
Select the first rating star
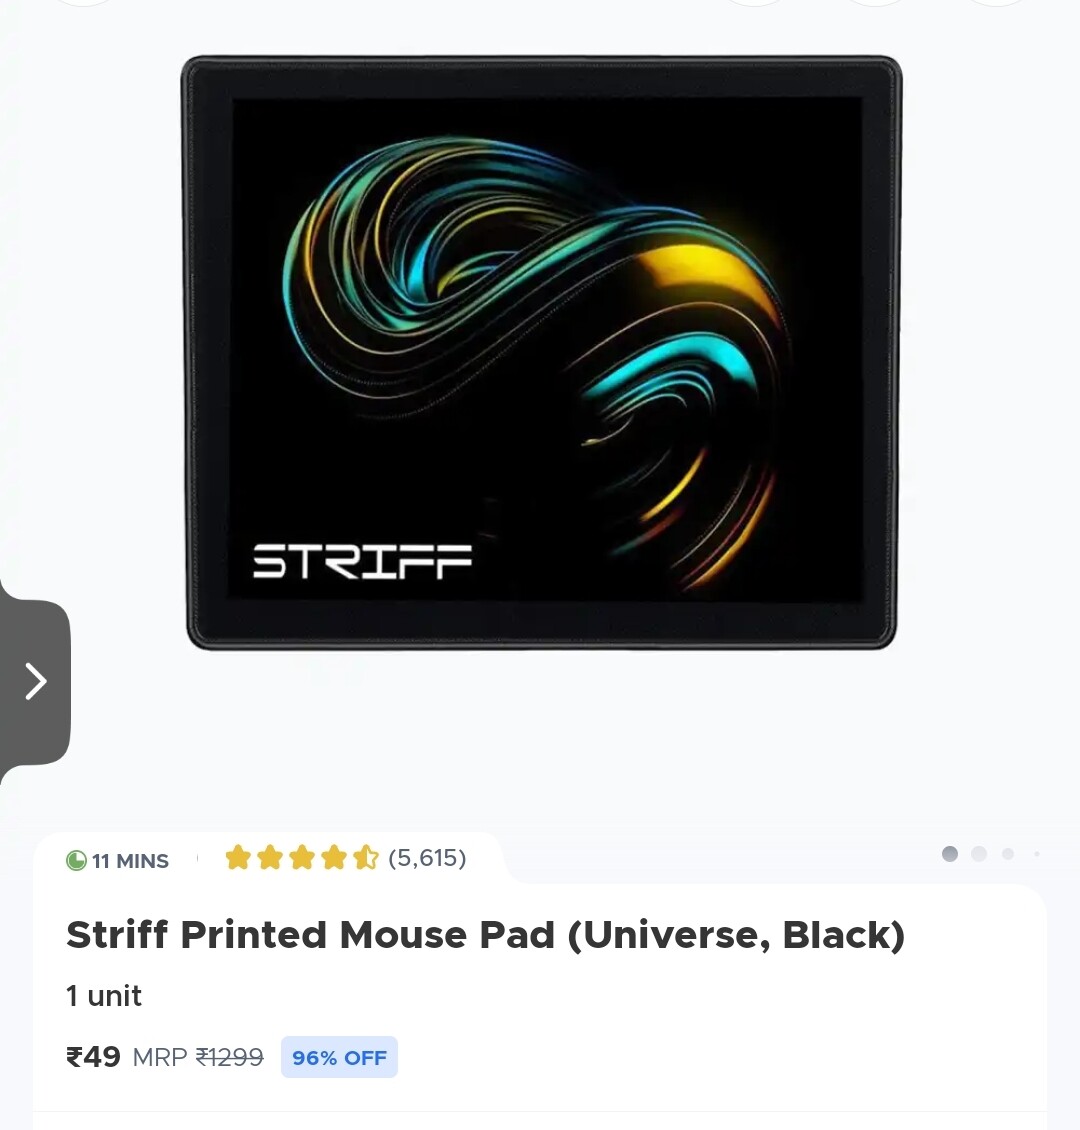(238, 858)
